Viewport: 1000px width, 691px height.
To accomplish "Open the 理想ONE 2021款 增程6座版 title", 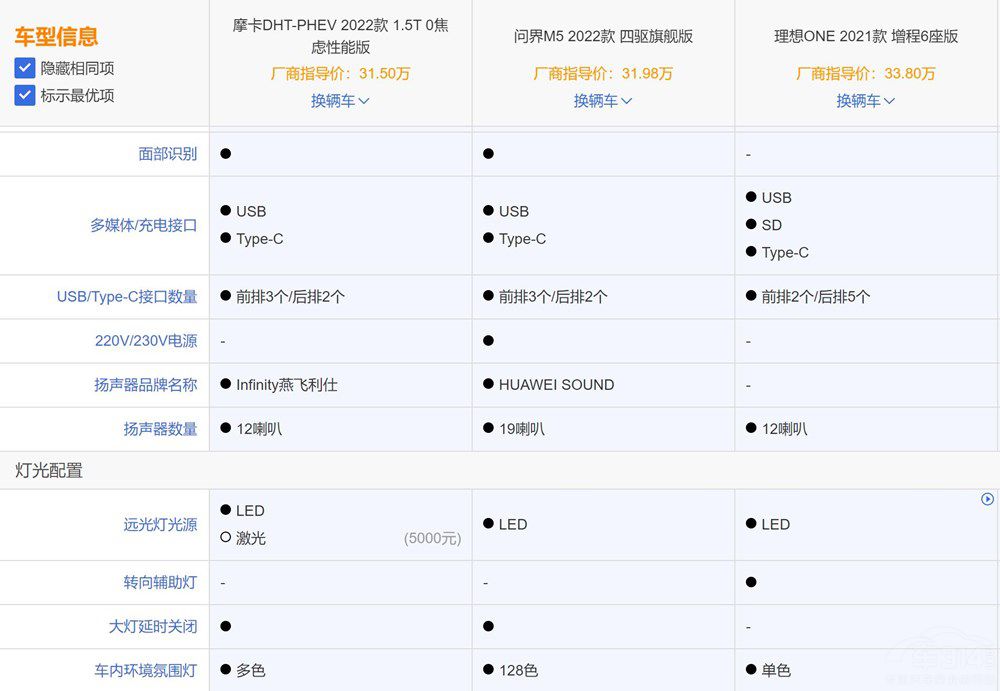I will pos(866,36).
